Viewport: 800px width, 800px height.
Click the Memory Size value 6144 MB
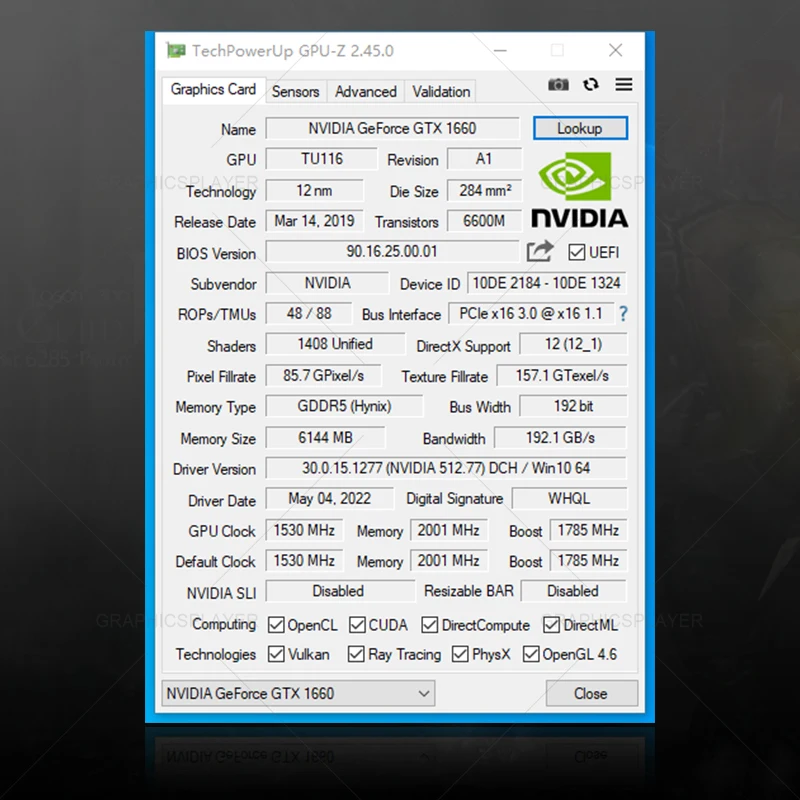pos(326,438)
